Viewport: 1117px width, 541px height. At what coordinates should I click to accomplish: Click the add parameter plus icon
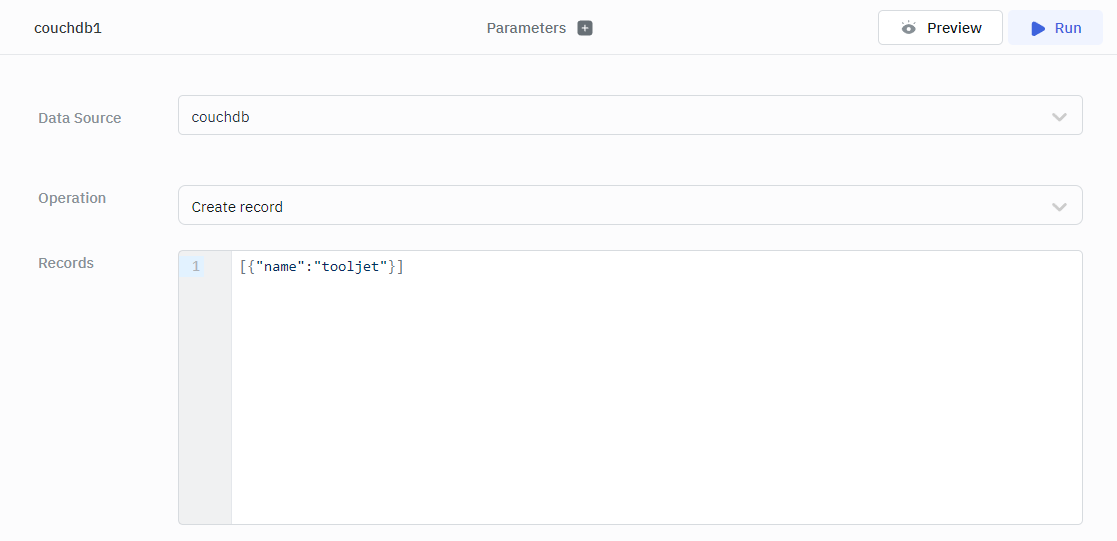[x=585, y=28]
